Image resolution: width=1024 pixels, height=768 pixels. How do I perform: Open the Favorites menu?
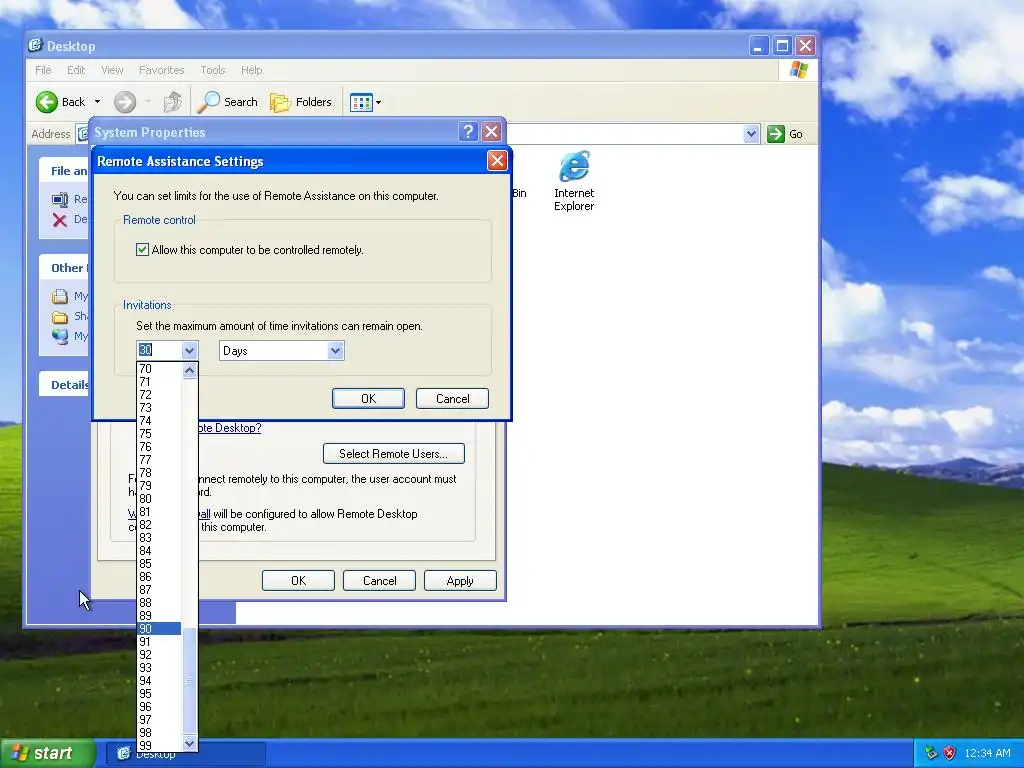[x=161, y=70]
